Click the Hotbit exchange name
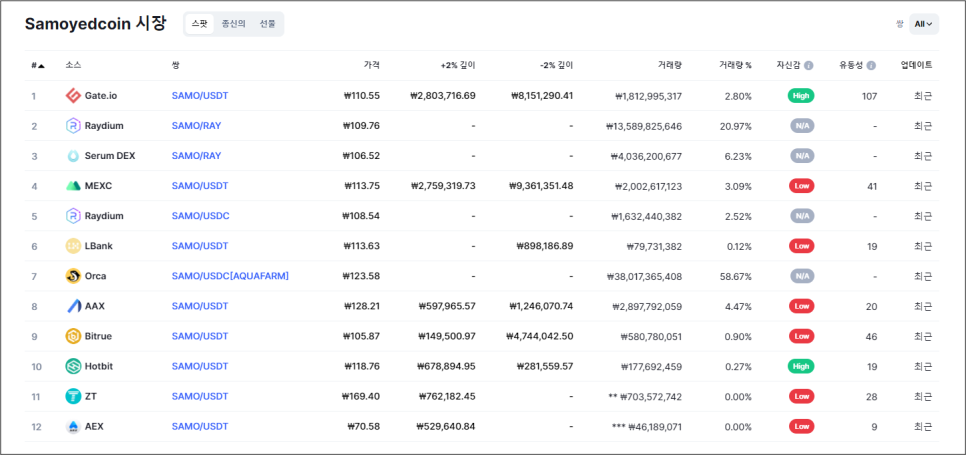This screenshot has height=455, width=966. pyautogui.click(x=99, y=366)
